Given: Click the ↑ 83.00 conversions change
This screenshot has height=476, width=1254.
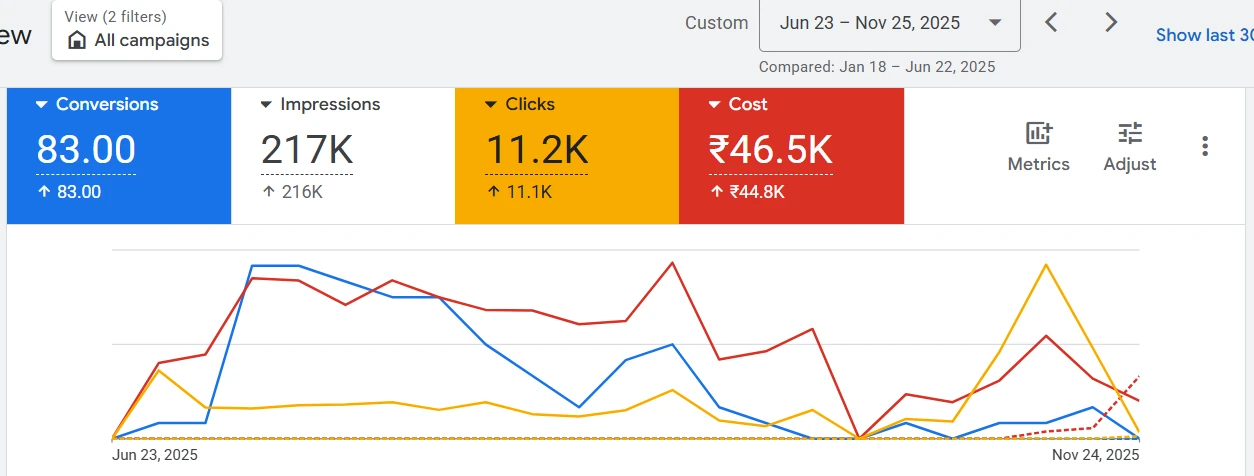Looking at the screenshot, I should [x=69, y=192].
